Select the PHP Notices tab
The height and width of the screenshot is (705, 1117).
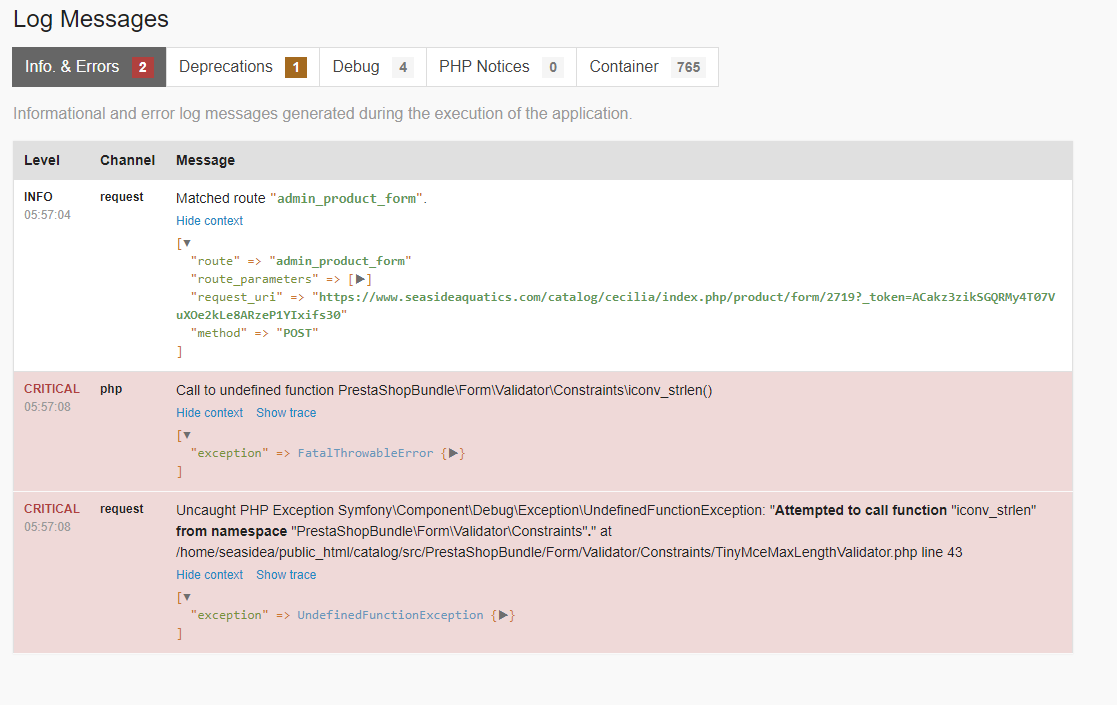click(502, 67)
